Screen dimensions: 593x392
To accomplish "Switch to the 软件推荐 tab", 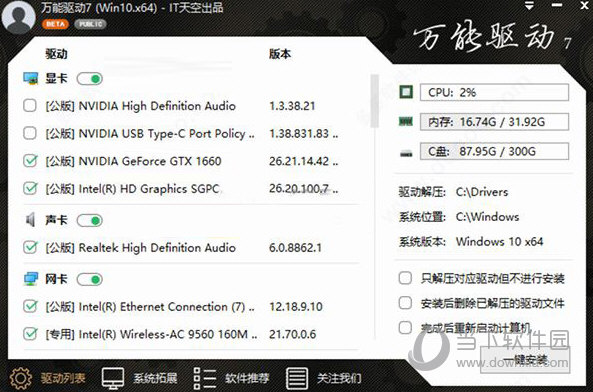I will click(x=231, y=378).
